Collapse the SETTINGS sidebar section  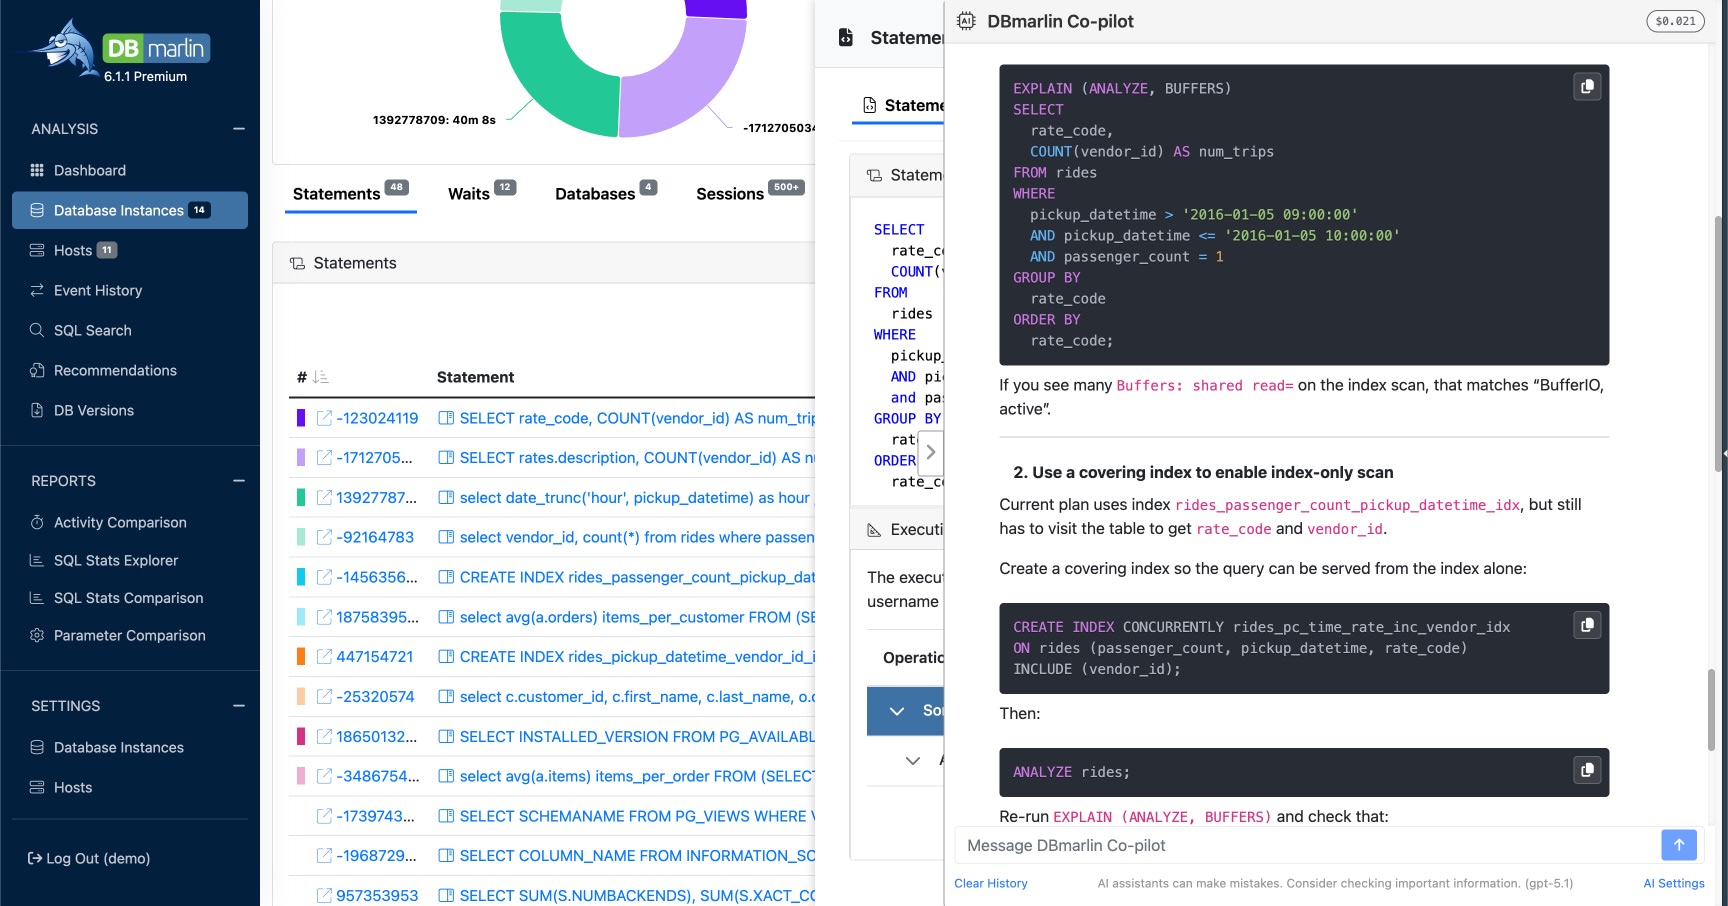tap(239, 706)
